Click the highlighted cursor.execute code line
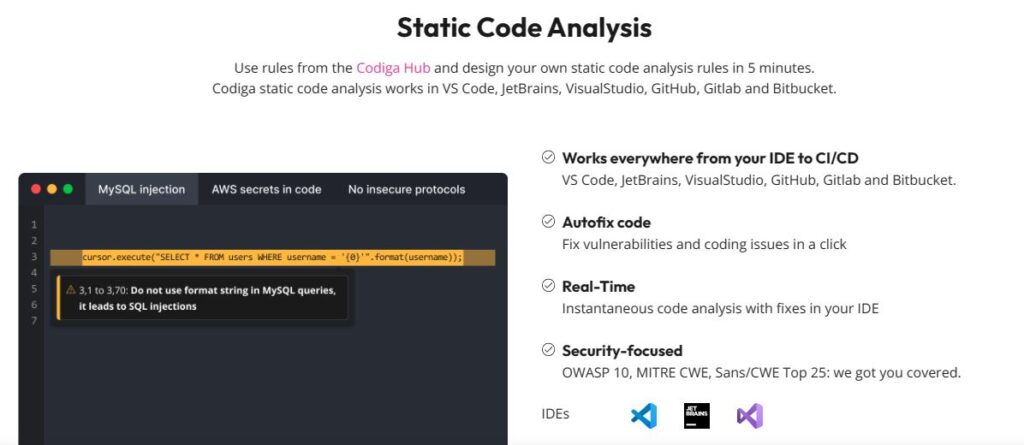 [272, 257]
